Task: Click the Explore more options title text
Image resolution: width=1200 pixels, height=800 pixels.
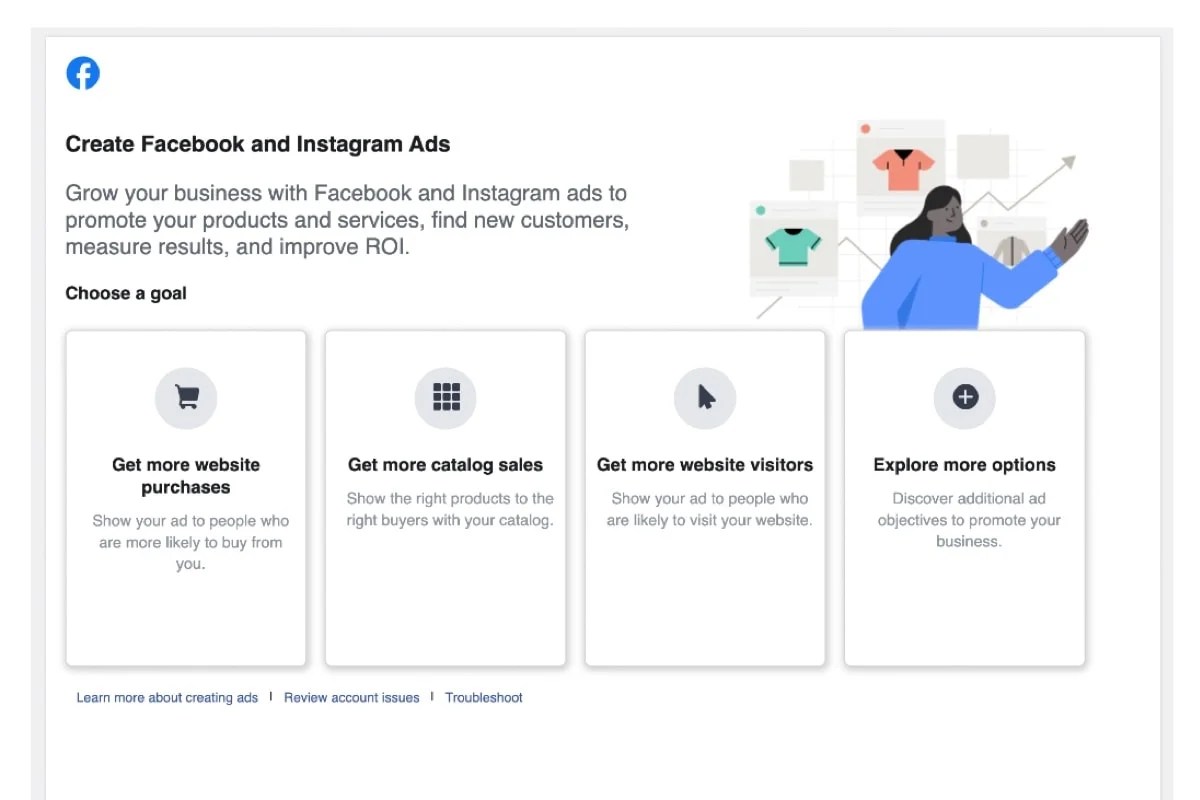Action: 964,464
